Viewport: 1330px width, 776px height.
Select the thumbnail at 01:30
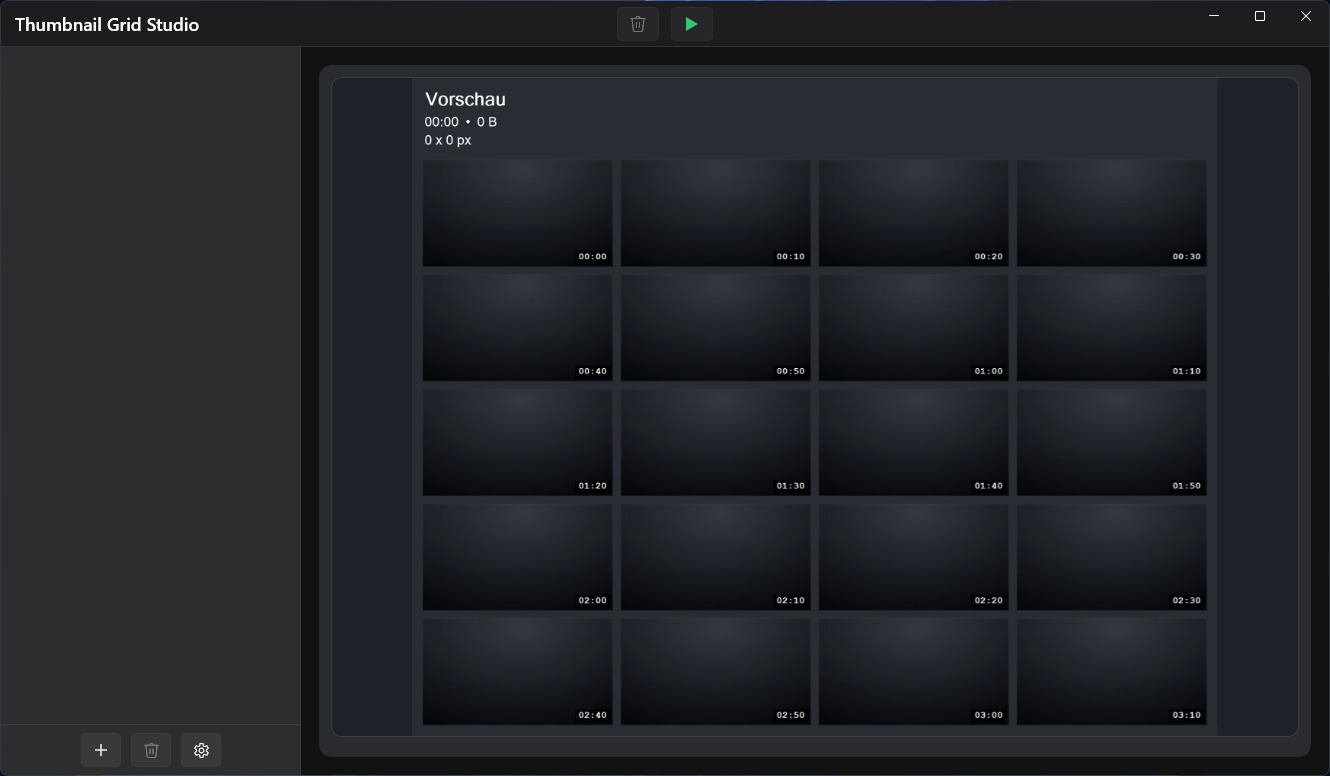point(715,442)
